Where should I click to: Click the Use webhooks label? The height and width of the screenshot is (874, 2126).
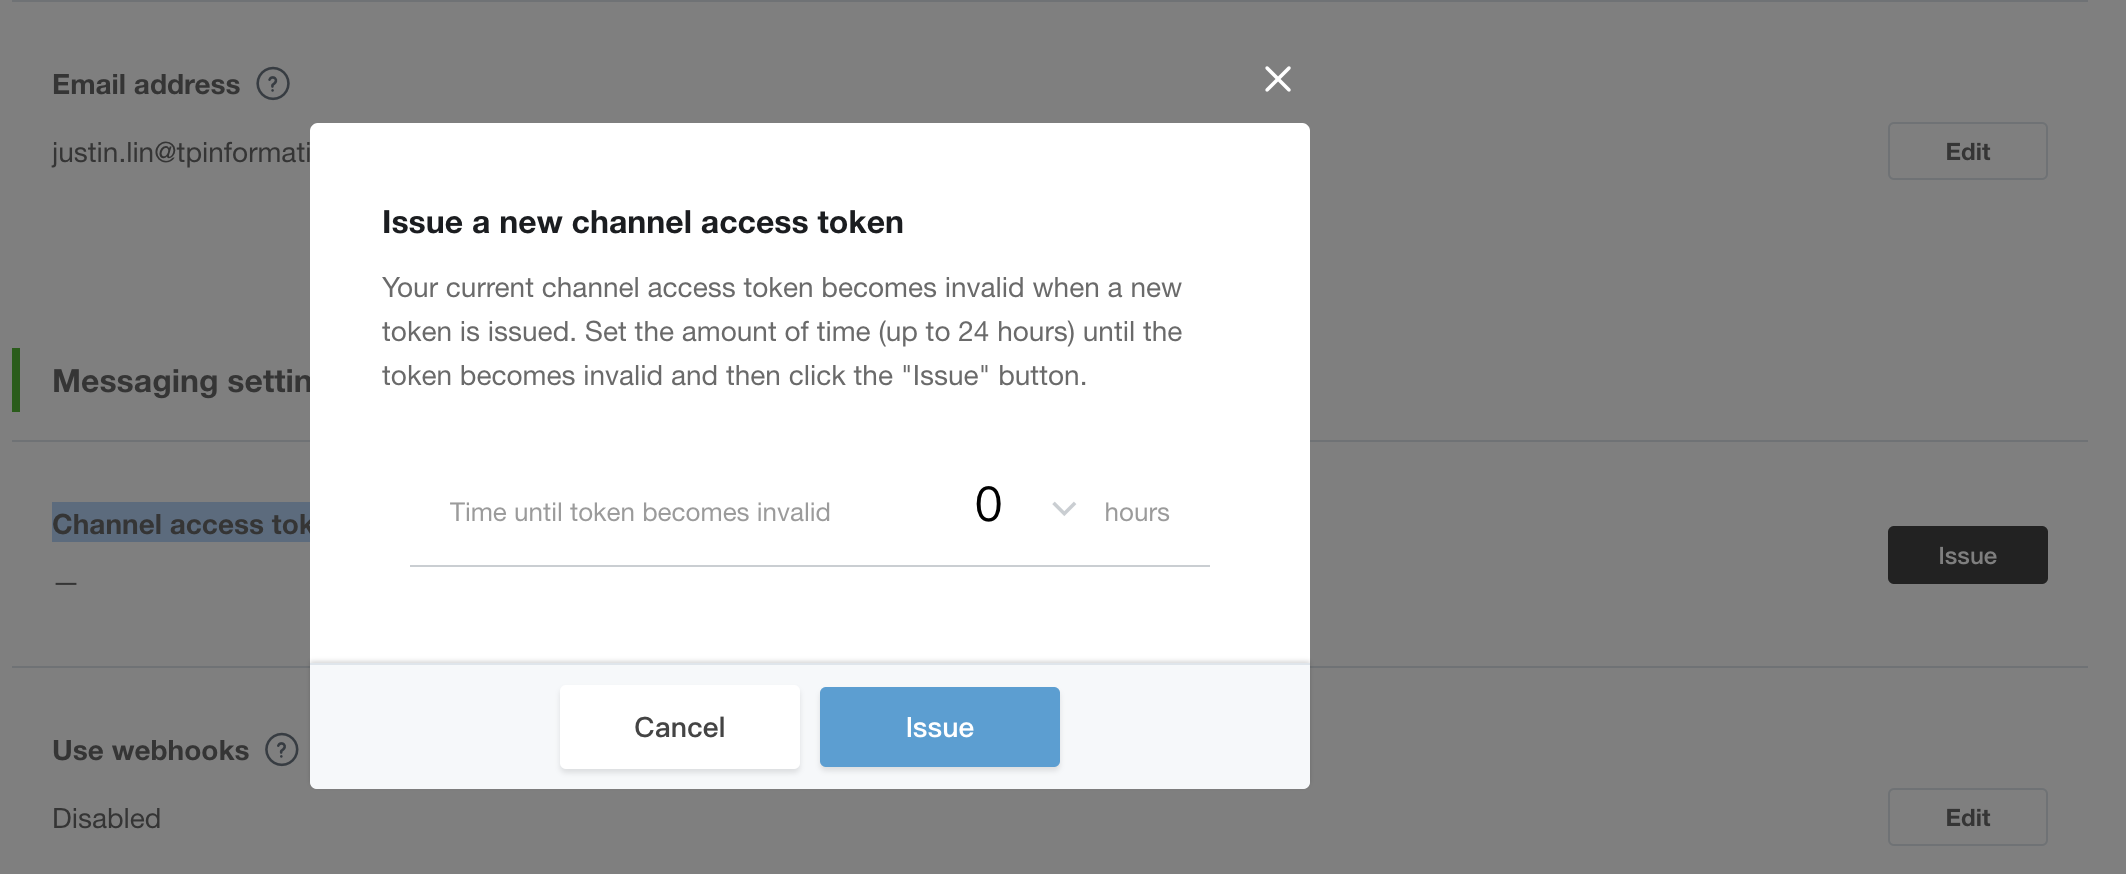(150, 750)
